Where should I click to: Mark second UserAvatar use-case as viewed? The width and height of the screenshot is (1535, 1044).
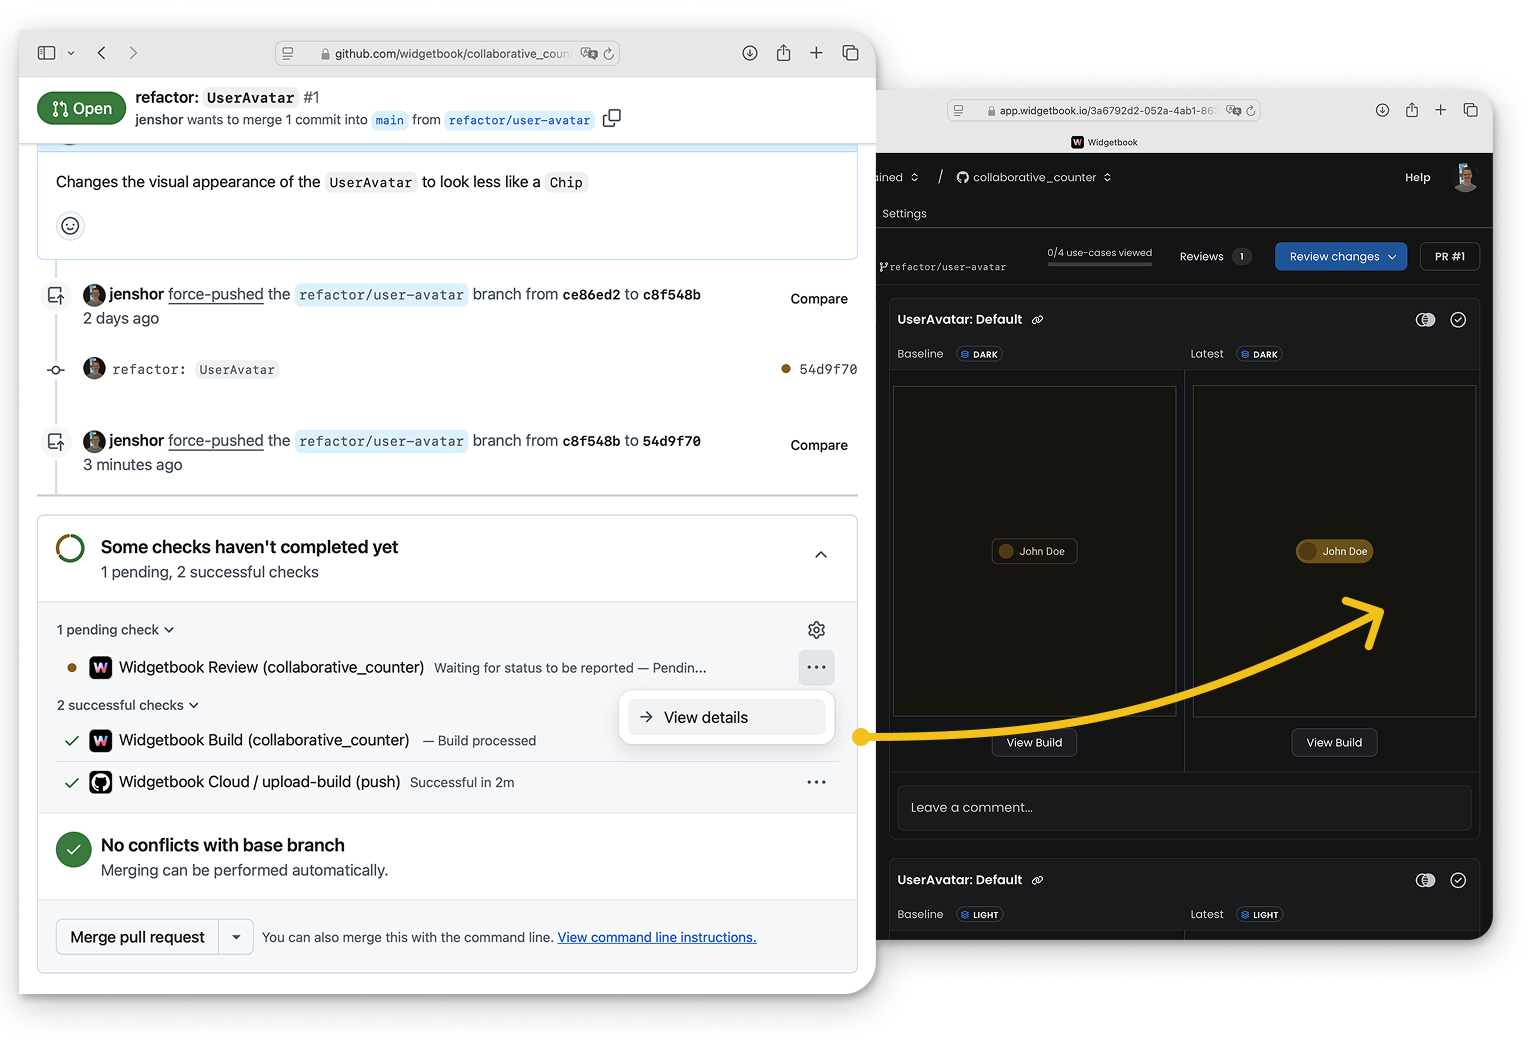click(x=1458, y=880)
